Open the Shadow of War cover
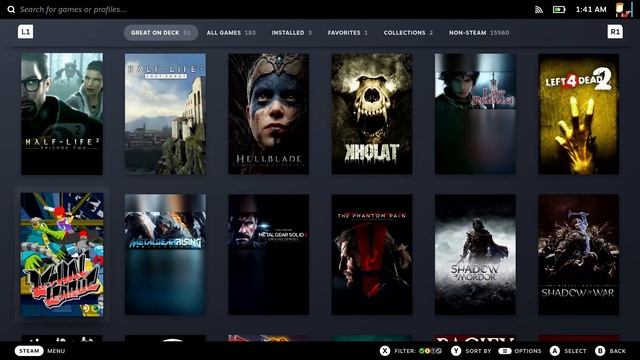Image resolution: width=640 pixels, height=360 pixels. pos(578,254)
